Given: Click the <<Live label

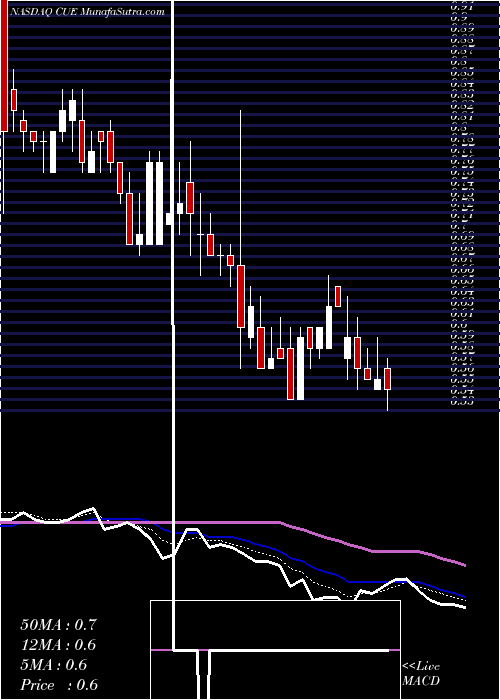Looking at the screenshot, I should coord(421,667).
